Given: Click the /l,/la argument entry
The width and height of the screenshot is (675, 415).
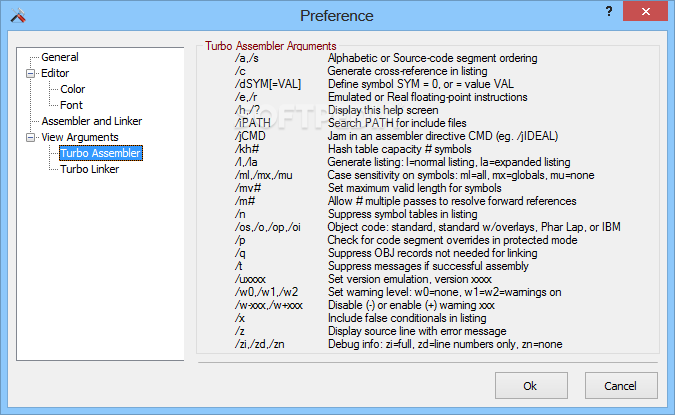Looking at the screenshot, I should [x=246, y=162].
